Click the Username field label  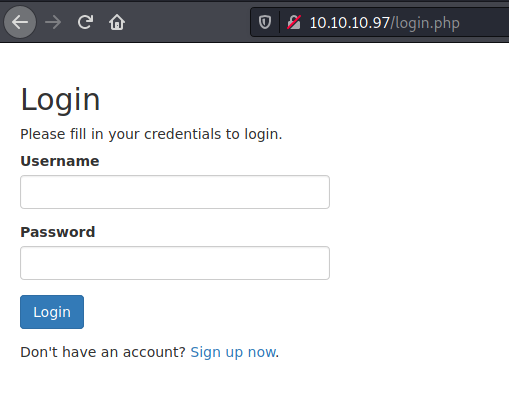tap(60, 161)
